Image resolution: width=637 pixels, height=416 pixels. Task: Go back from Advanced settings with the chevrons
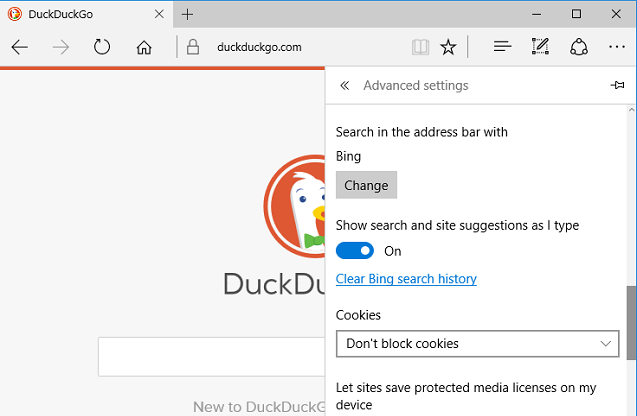[344, 85]
